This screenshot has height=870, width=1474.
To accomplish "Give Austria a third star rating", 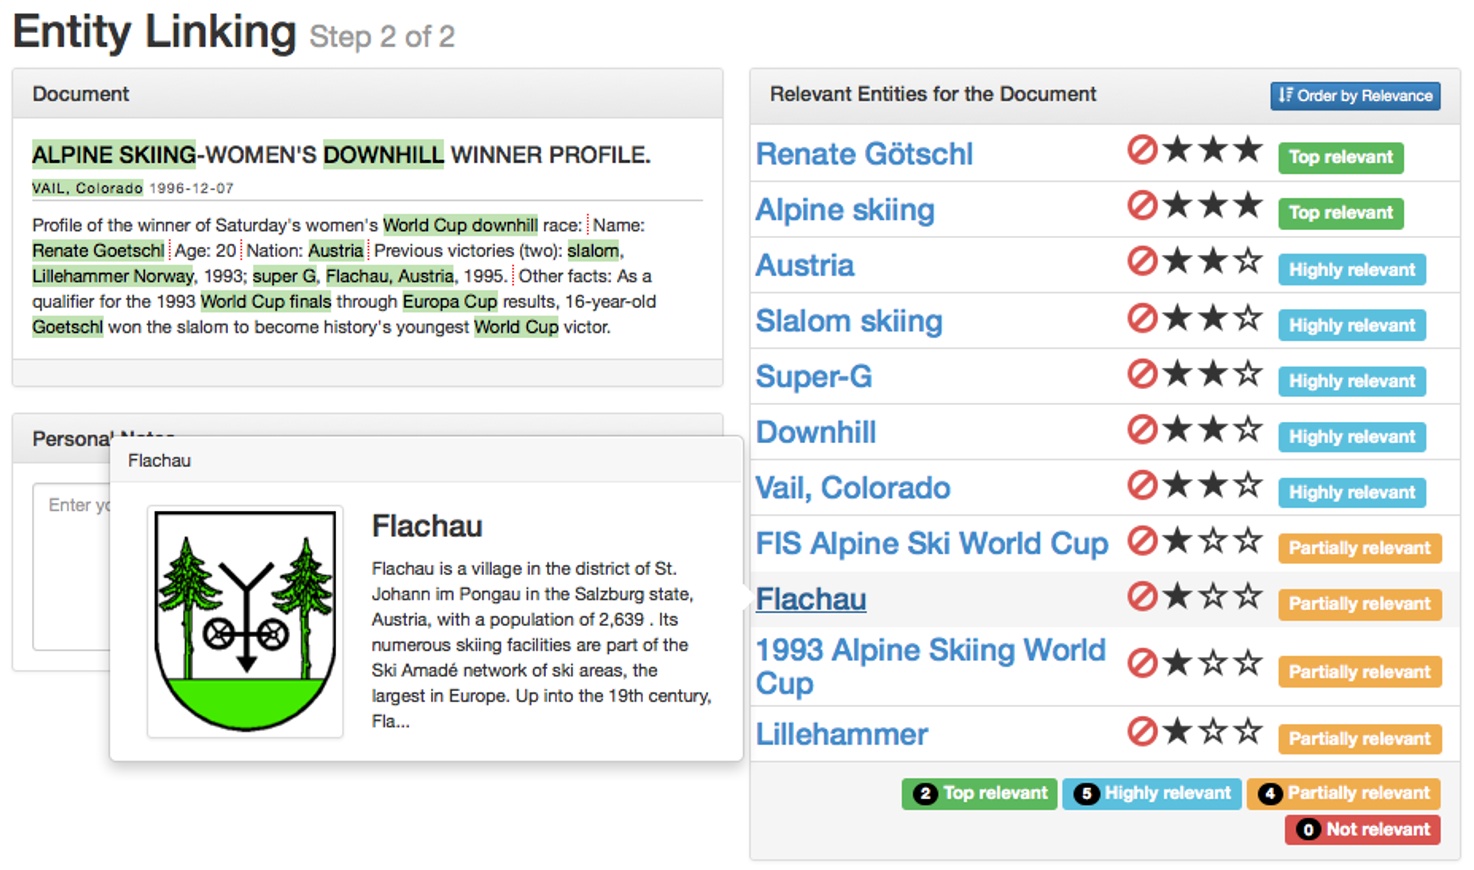I will point(1248,262).
